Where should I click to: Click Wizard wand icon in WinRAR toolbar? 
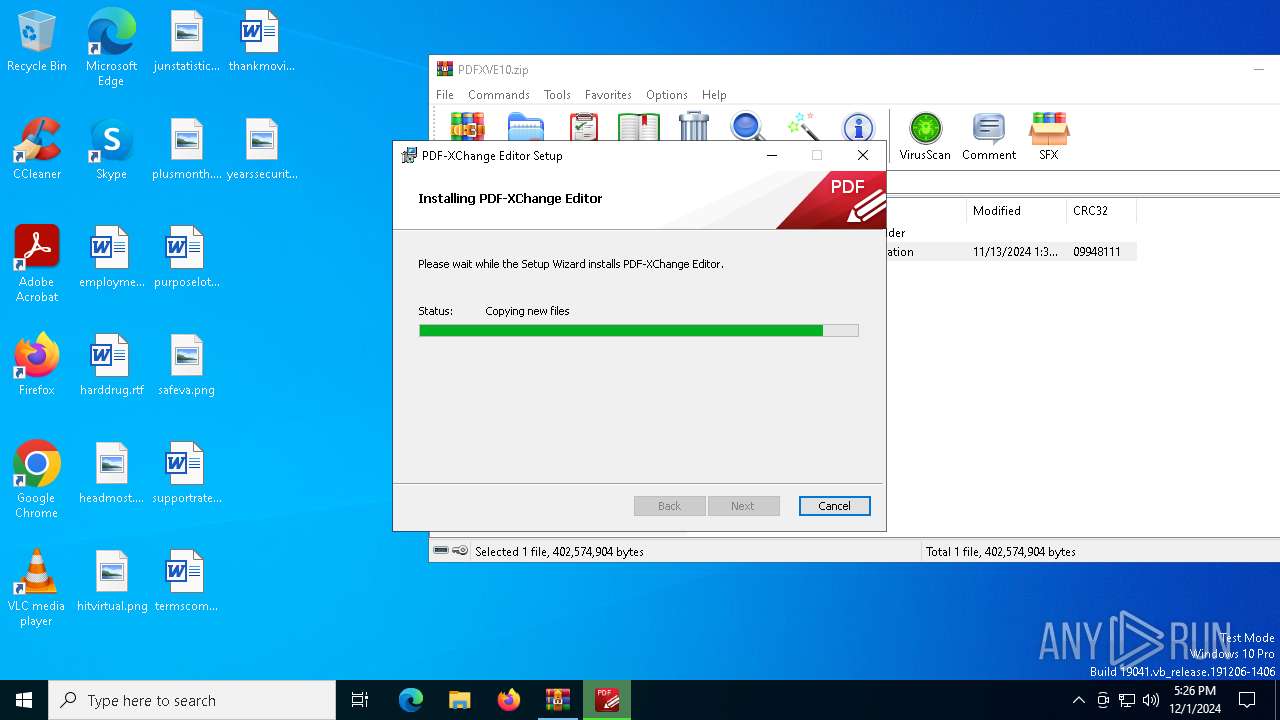pyautogui.click(x=803, y=127)
